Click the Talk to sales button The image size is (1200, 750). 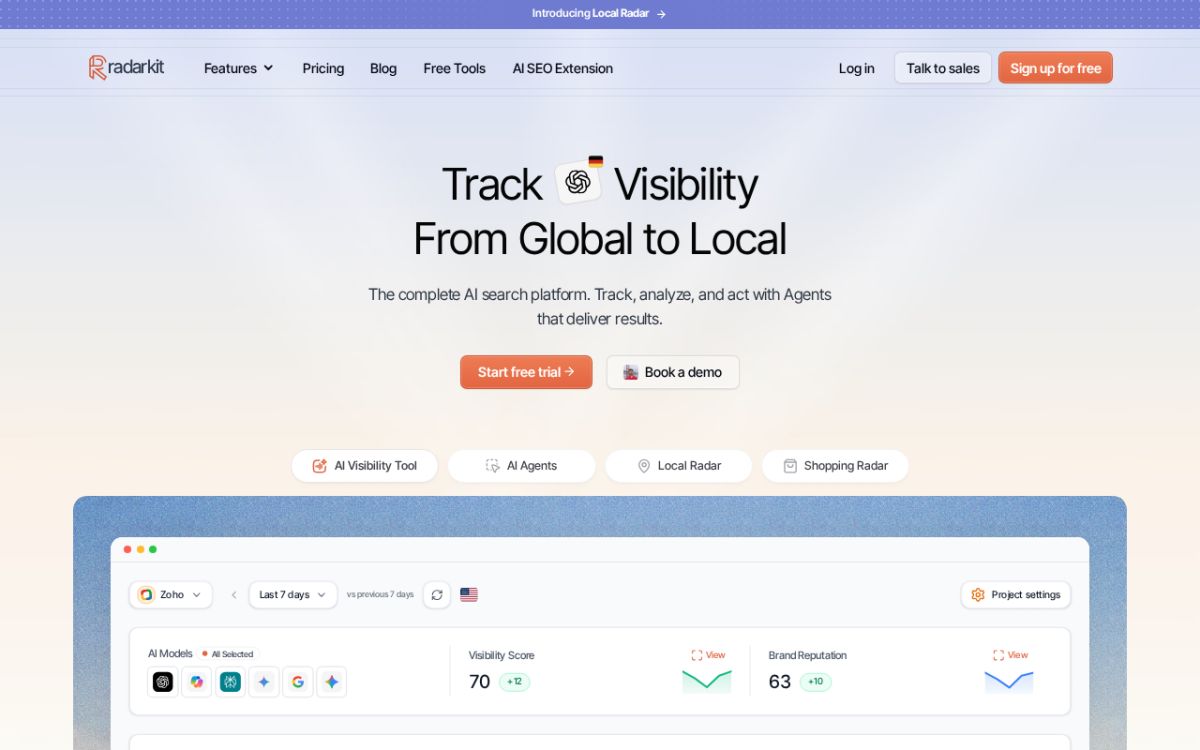coord(943,68)
